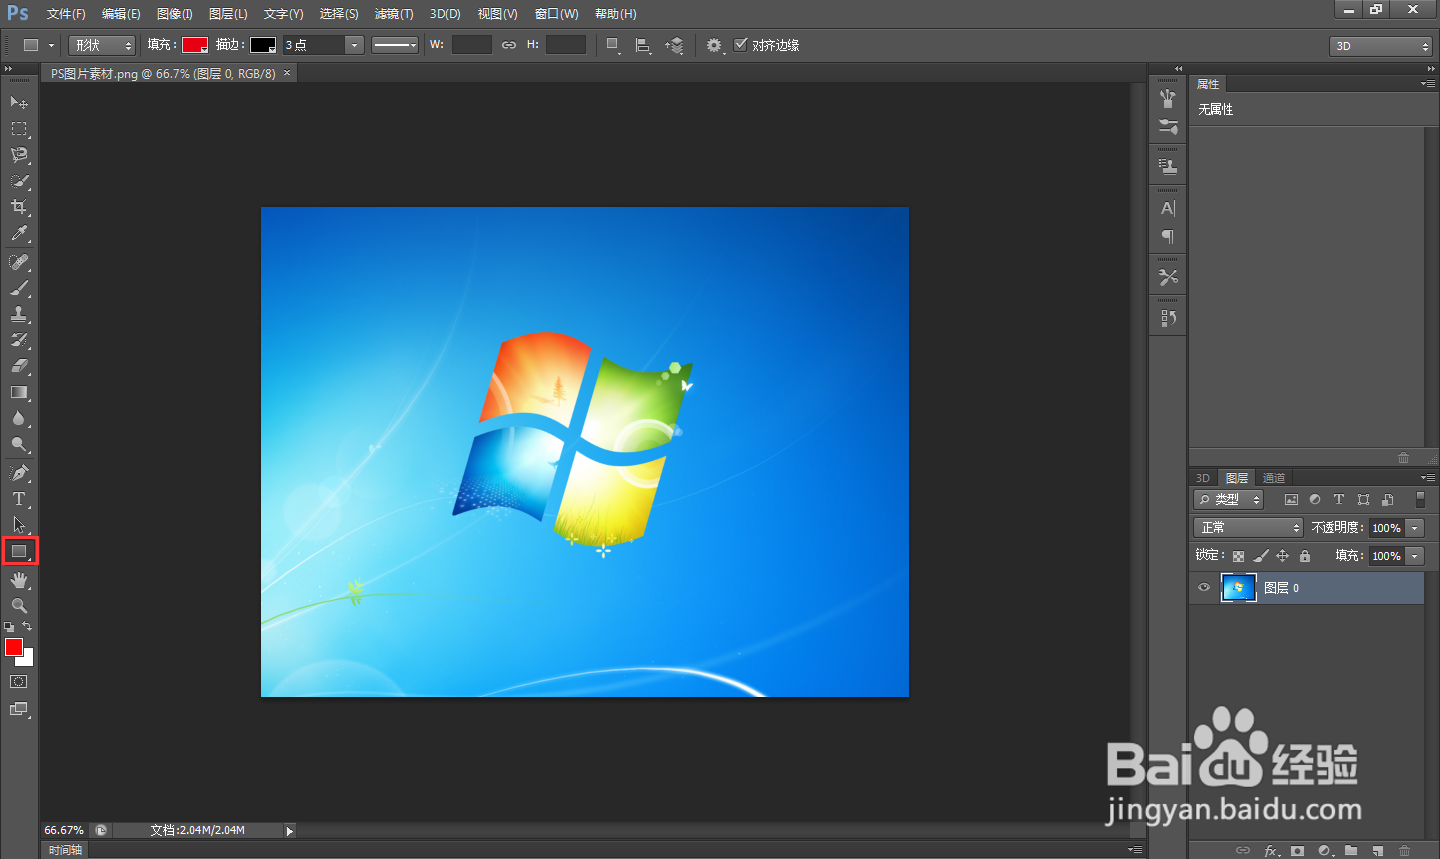
Task: Toggle Quick Mask mode
Action: (19, 682)
